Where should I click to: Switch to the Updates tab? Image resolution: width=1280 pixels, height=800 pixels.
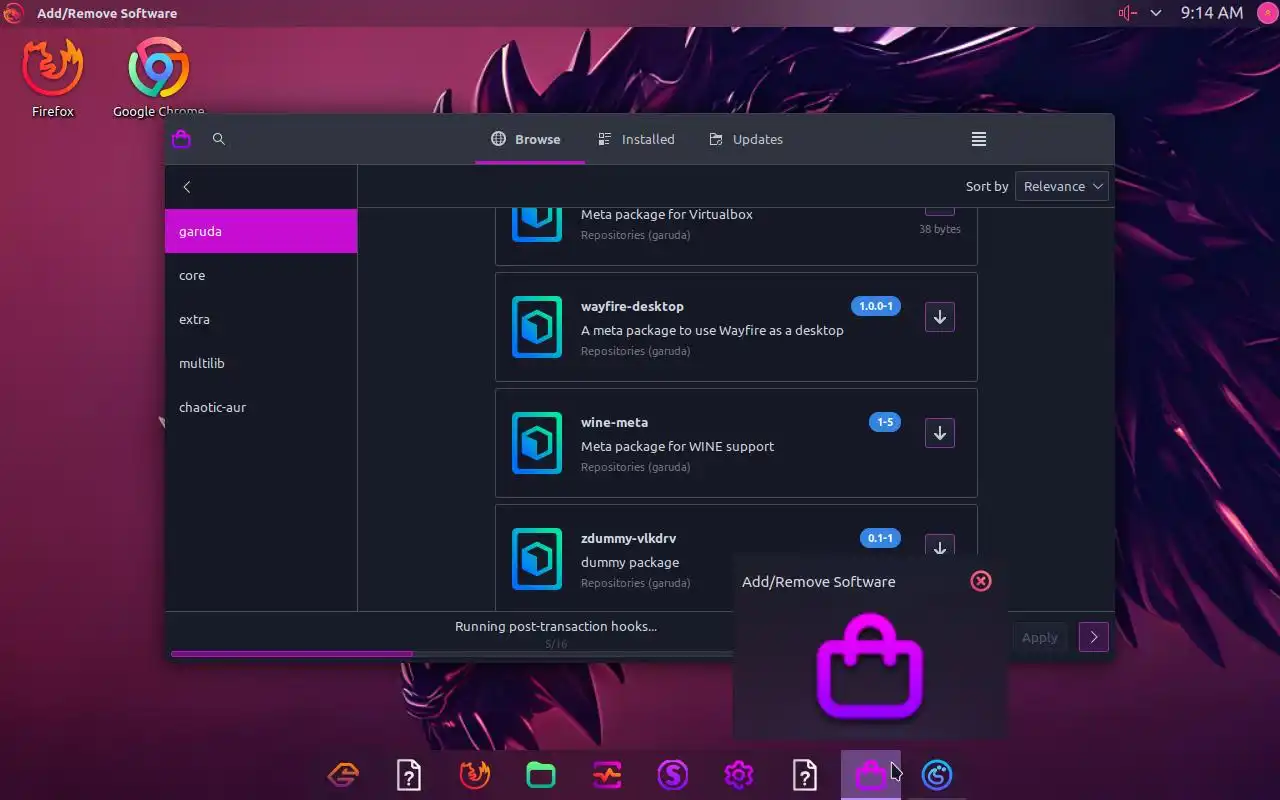[746, 139]
